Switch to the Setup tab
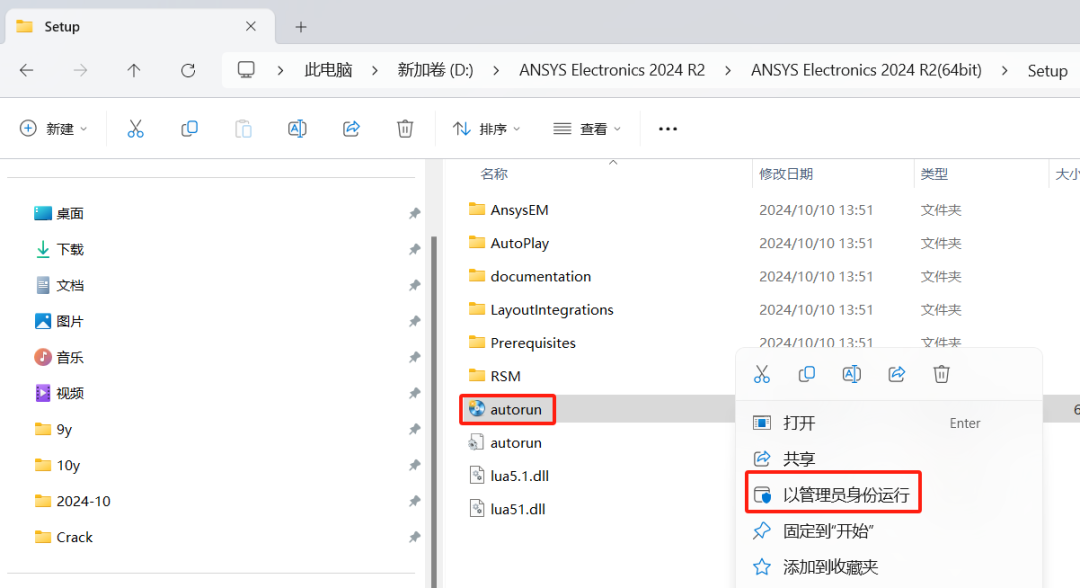Viewport: 1080px width, 588px height. pyautogui.click(x=140, y=27)
